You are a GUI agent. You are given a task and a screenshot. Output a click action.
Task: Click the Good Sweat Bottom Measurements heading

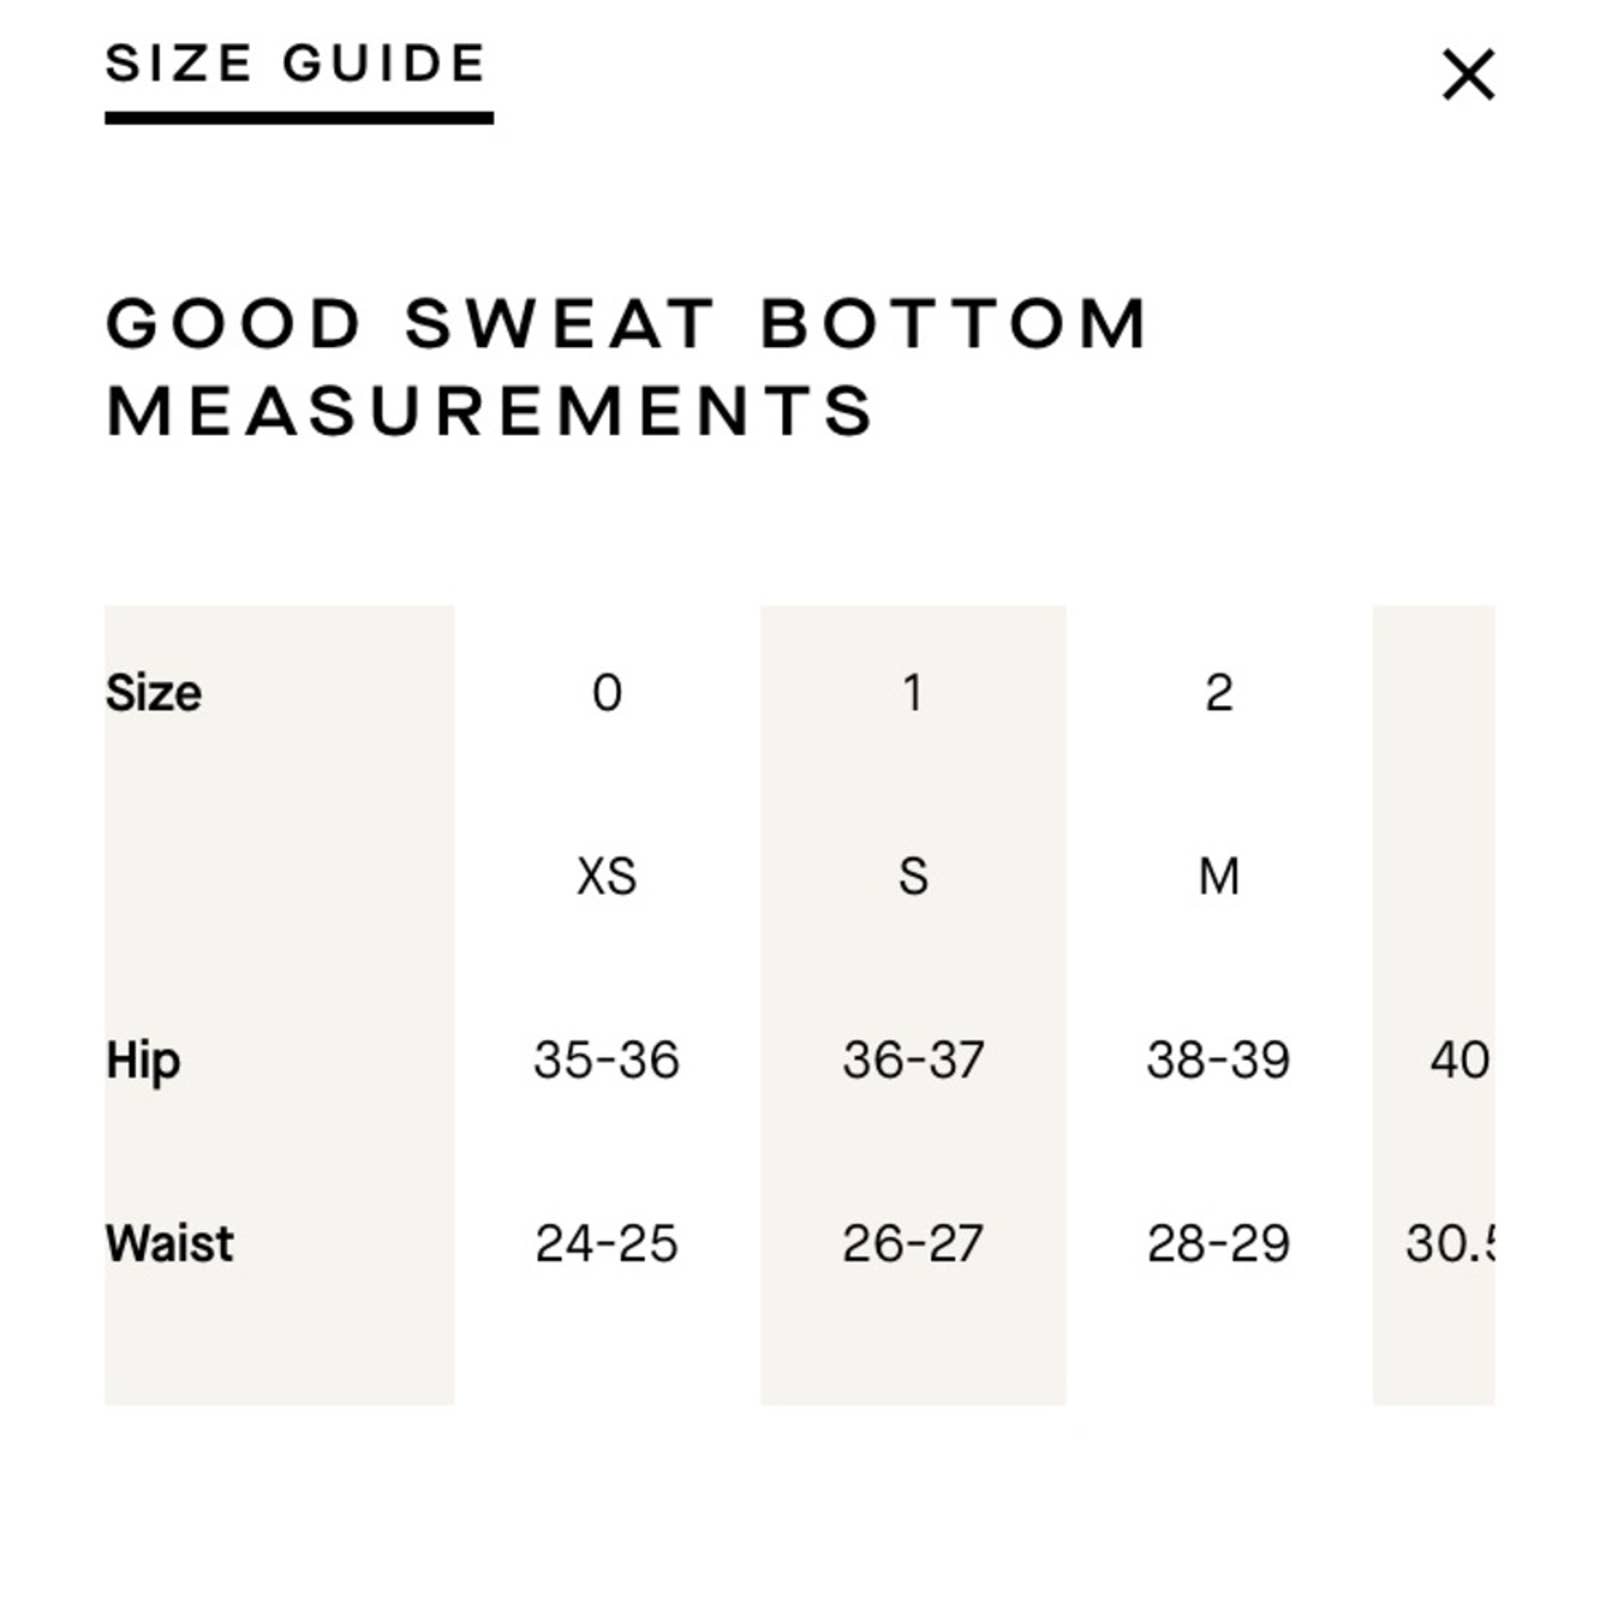(627, 366)
